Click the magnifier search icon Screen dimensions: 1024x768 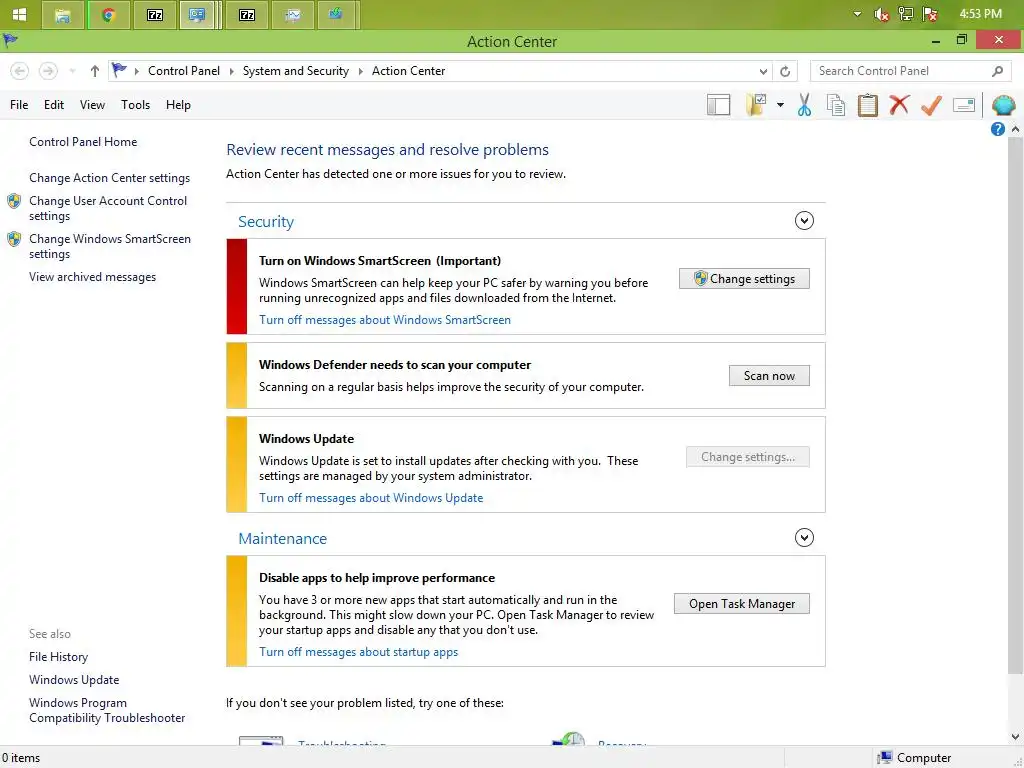pos(997,71)
